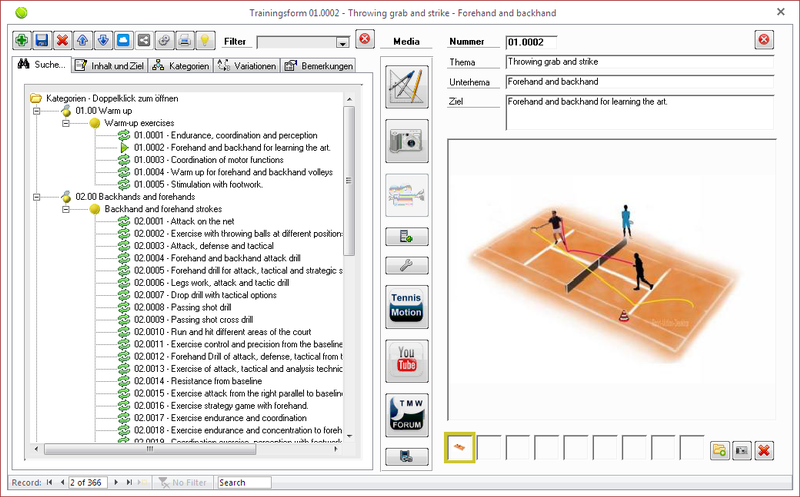The height and width of the screenshot is (497, 800).
Task: Click the light bulb hint icon
Action: [x=205, y=41]
